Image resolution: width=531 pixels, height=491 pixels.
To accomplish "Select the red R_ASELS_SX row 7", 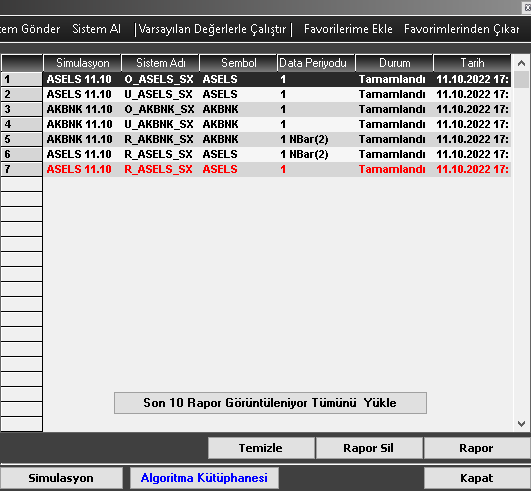I will [277, 169].
